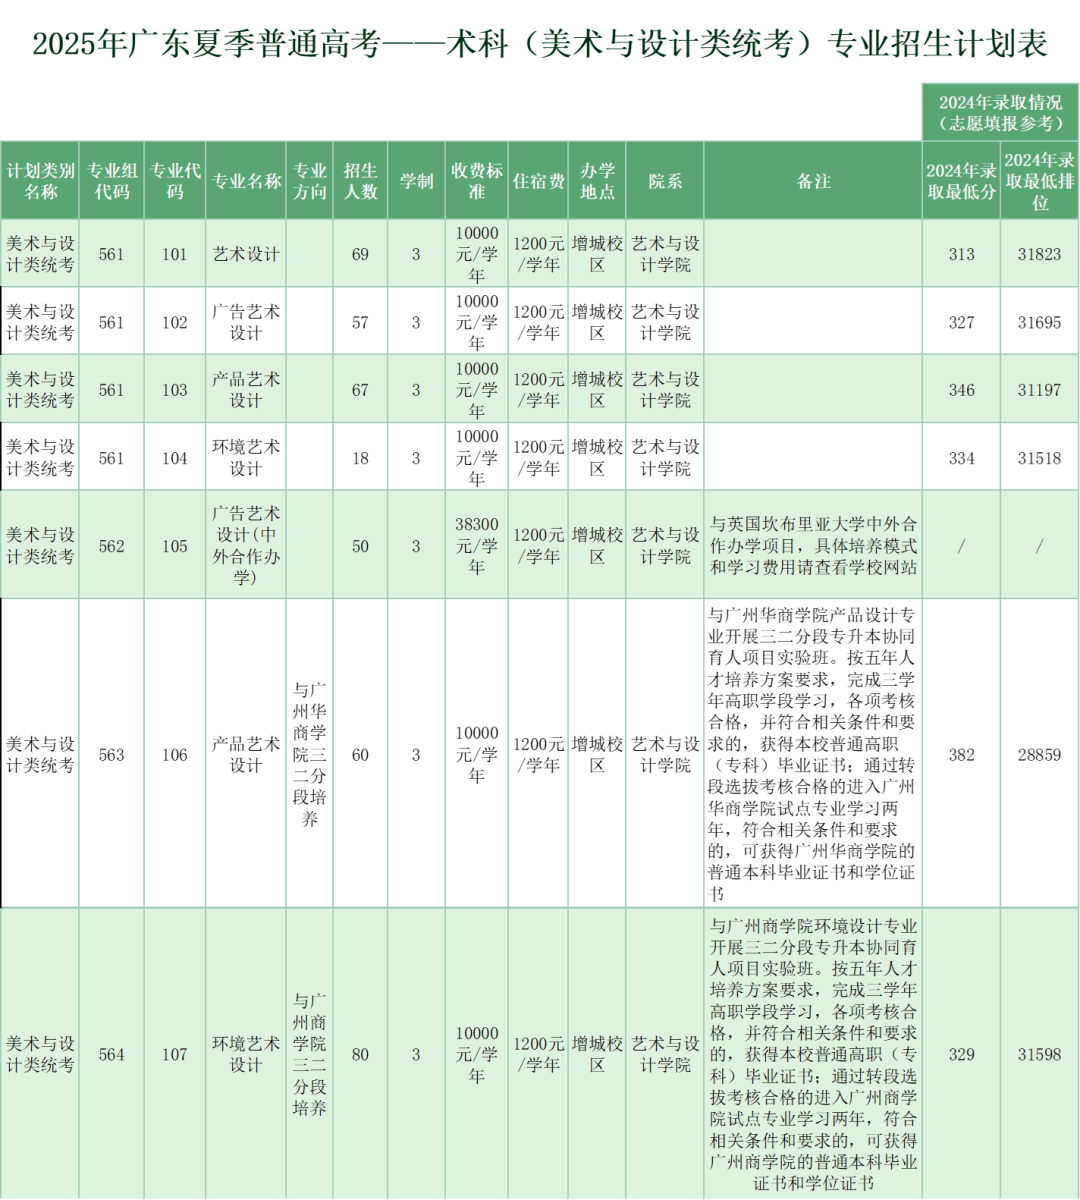The width and height of the screenshot is (1080, 1200).
Task: Click direction cell 与广州商学院三二分段培养
Action: [x=310, y=1054]
